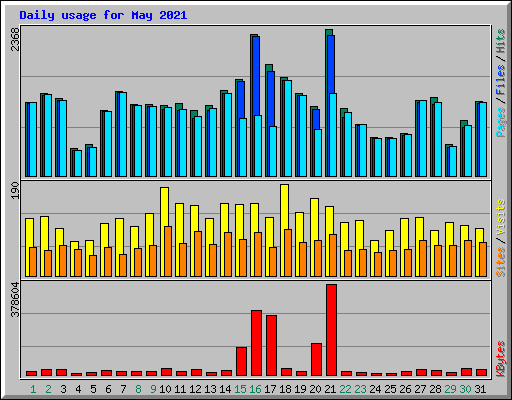Image resolution: width=512 pixels, height=400 pixels.
Task: Click the red KBytes bar for day 15
Action: 241,362
